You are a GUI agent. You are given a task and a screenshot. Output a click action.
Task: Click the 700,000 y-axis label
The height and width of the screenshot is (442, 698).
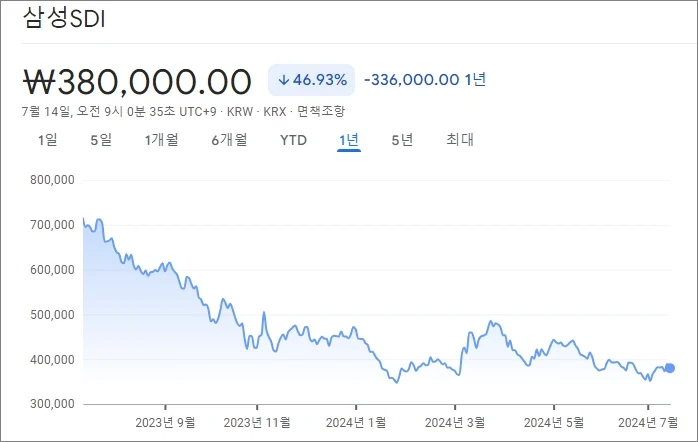tap(52, 225)
